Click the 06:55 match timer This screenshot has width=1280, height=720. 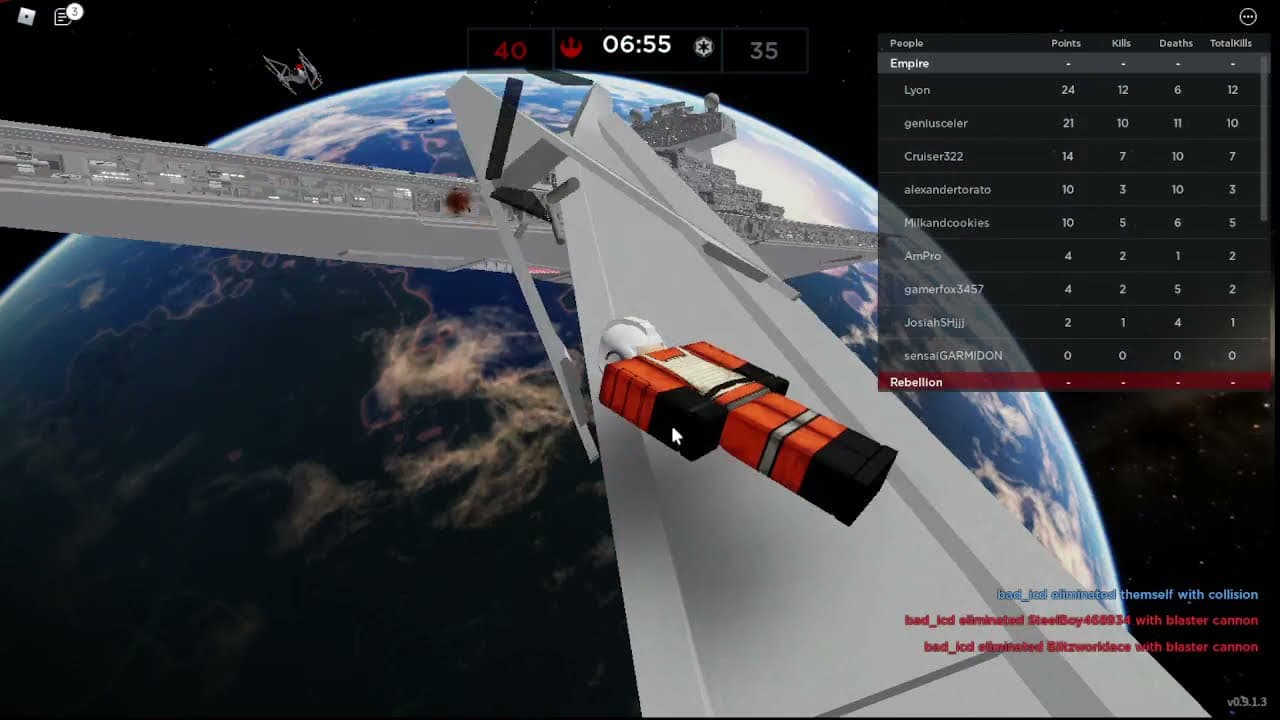(637, 45)
